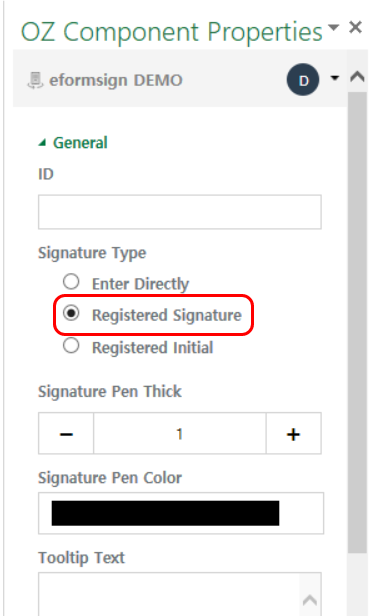This screenshot has height=616, width=375.
Task: Click the eformsign server icon
Action: click(x=35, y=81)
